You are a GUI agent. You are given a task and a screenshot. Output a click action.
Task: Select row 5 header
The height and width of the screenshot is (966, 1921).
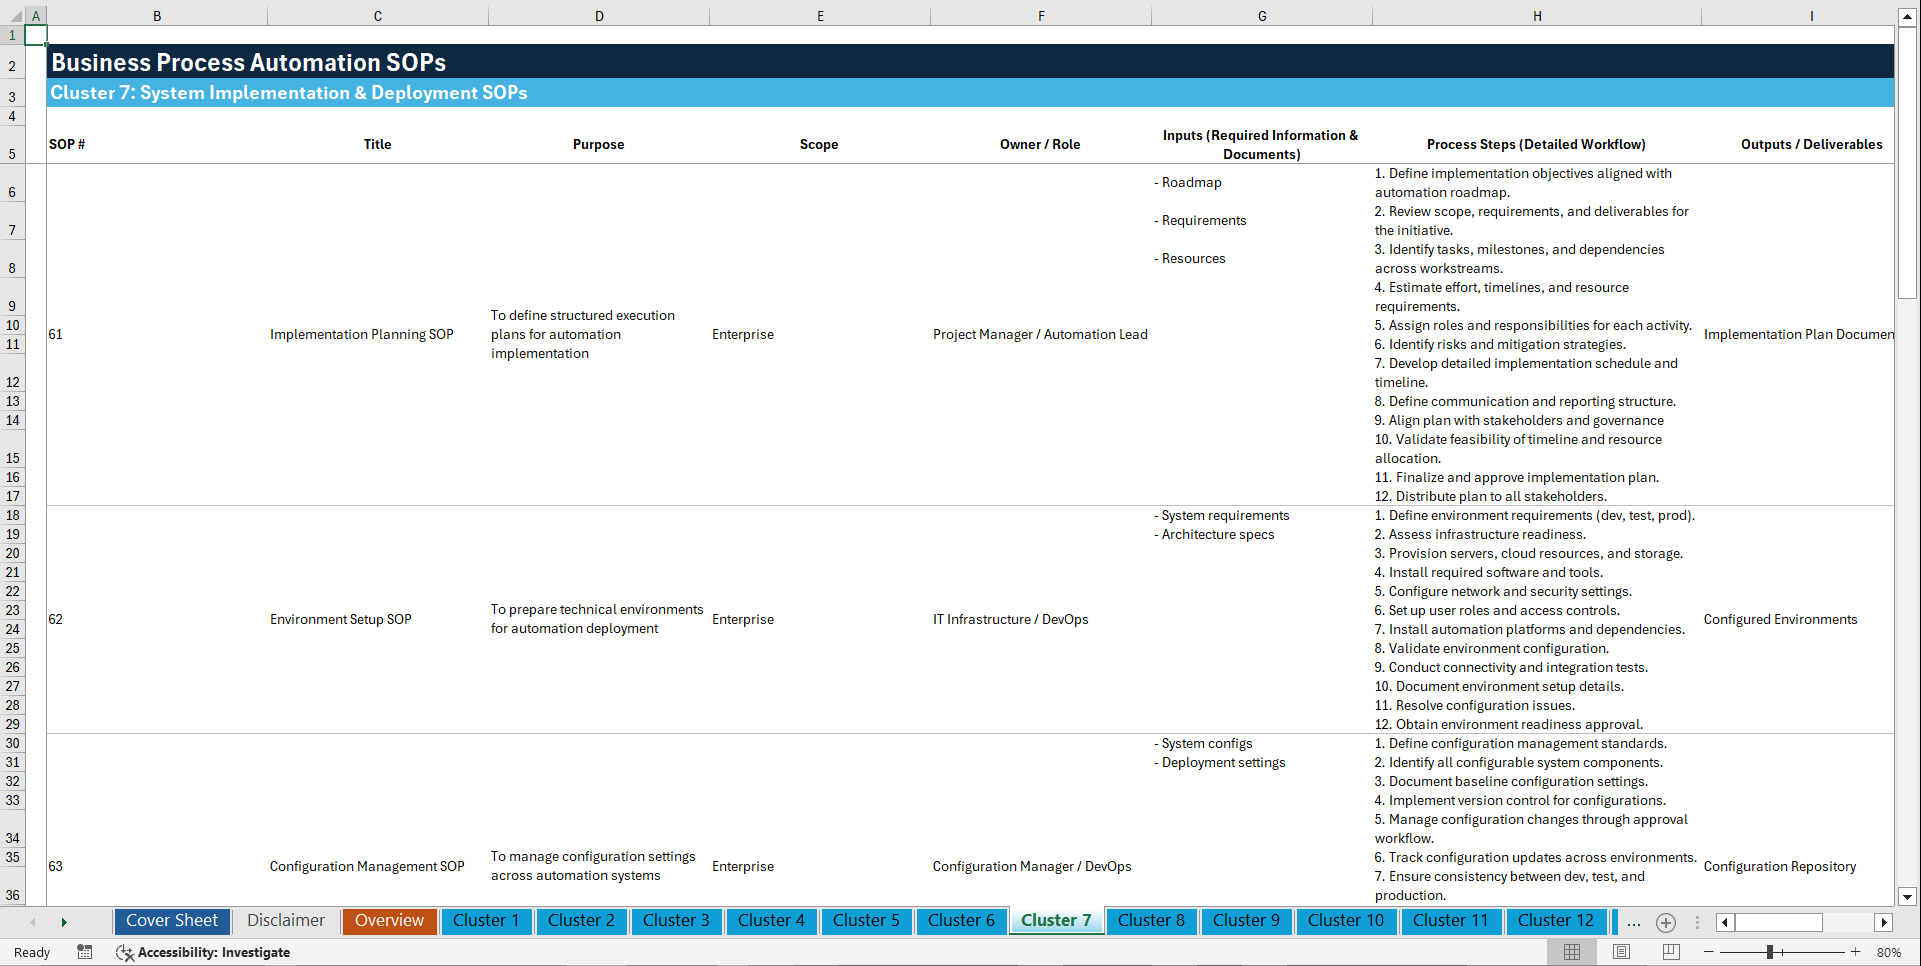(x=12, y=145)
